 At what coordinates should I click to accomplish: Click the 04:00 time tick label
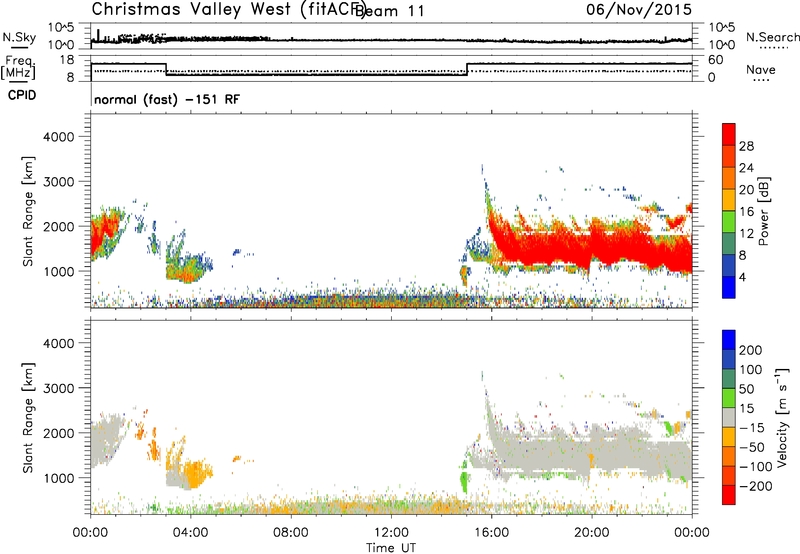tap(190, 533)
